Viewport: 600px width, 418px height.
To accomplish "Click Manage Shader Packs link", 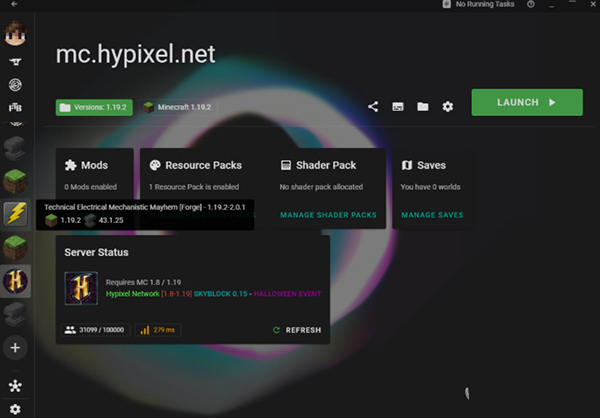I will [328, 215].
